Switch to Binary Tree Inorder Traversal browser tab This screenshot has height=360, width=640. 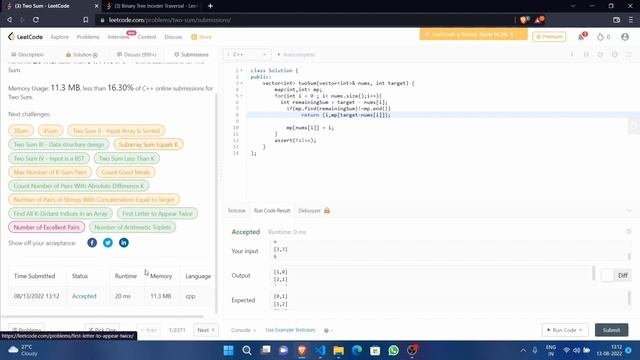[152, 6]
